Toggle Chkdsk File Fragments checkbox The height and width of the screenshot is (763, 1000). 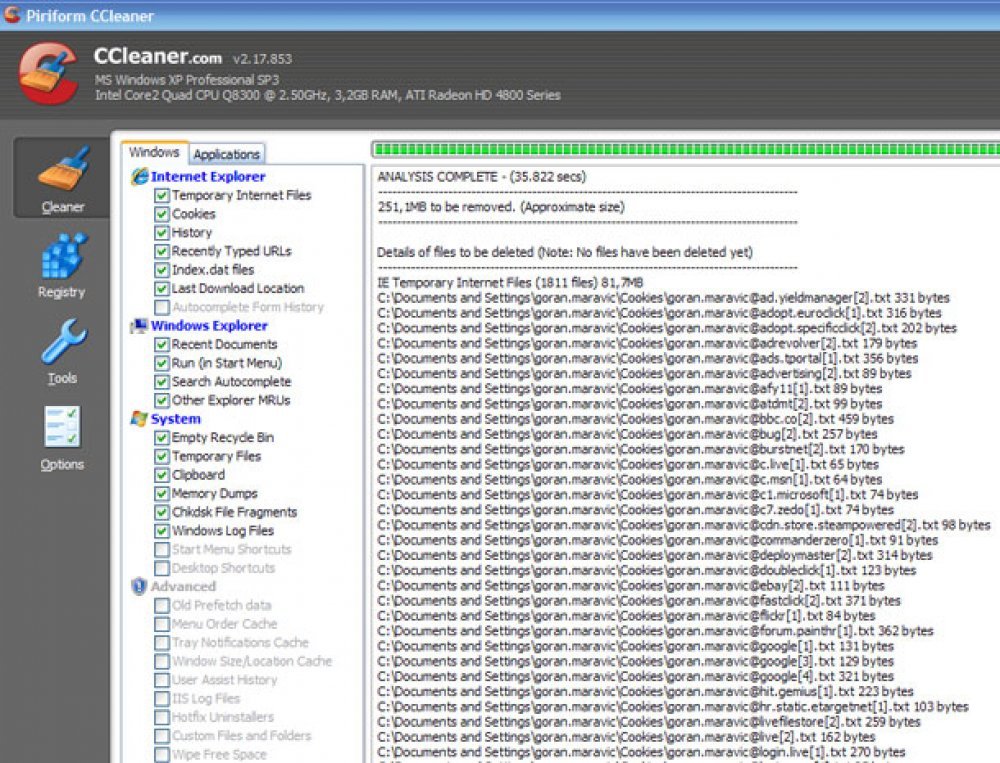coord(162,512)
